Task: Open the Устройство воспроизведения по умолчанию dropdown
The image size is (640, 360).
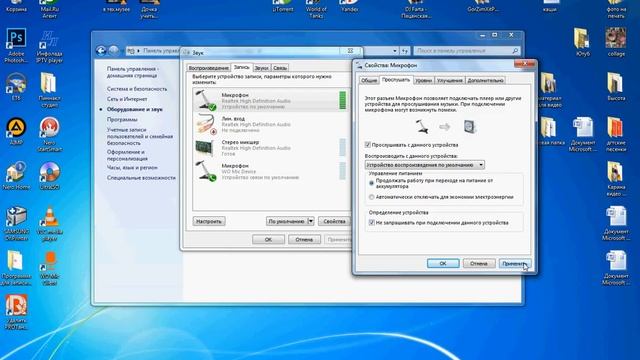Action: pyautogui.click(x=424, y=165)
